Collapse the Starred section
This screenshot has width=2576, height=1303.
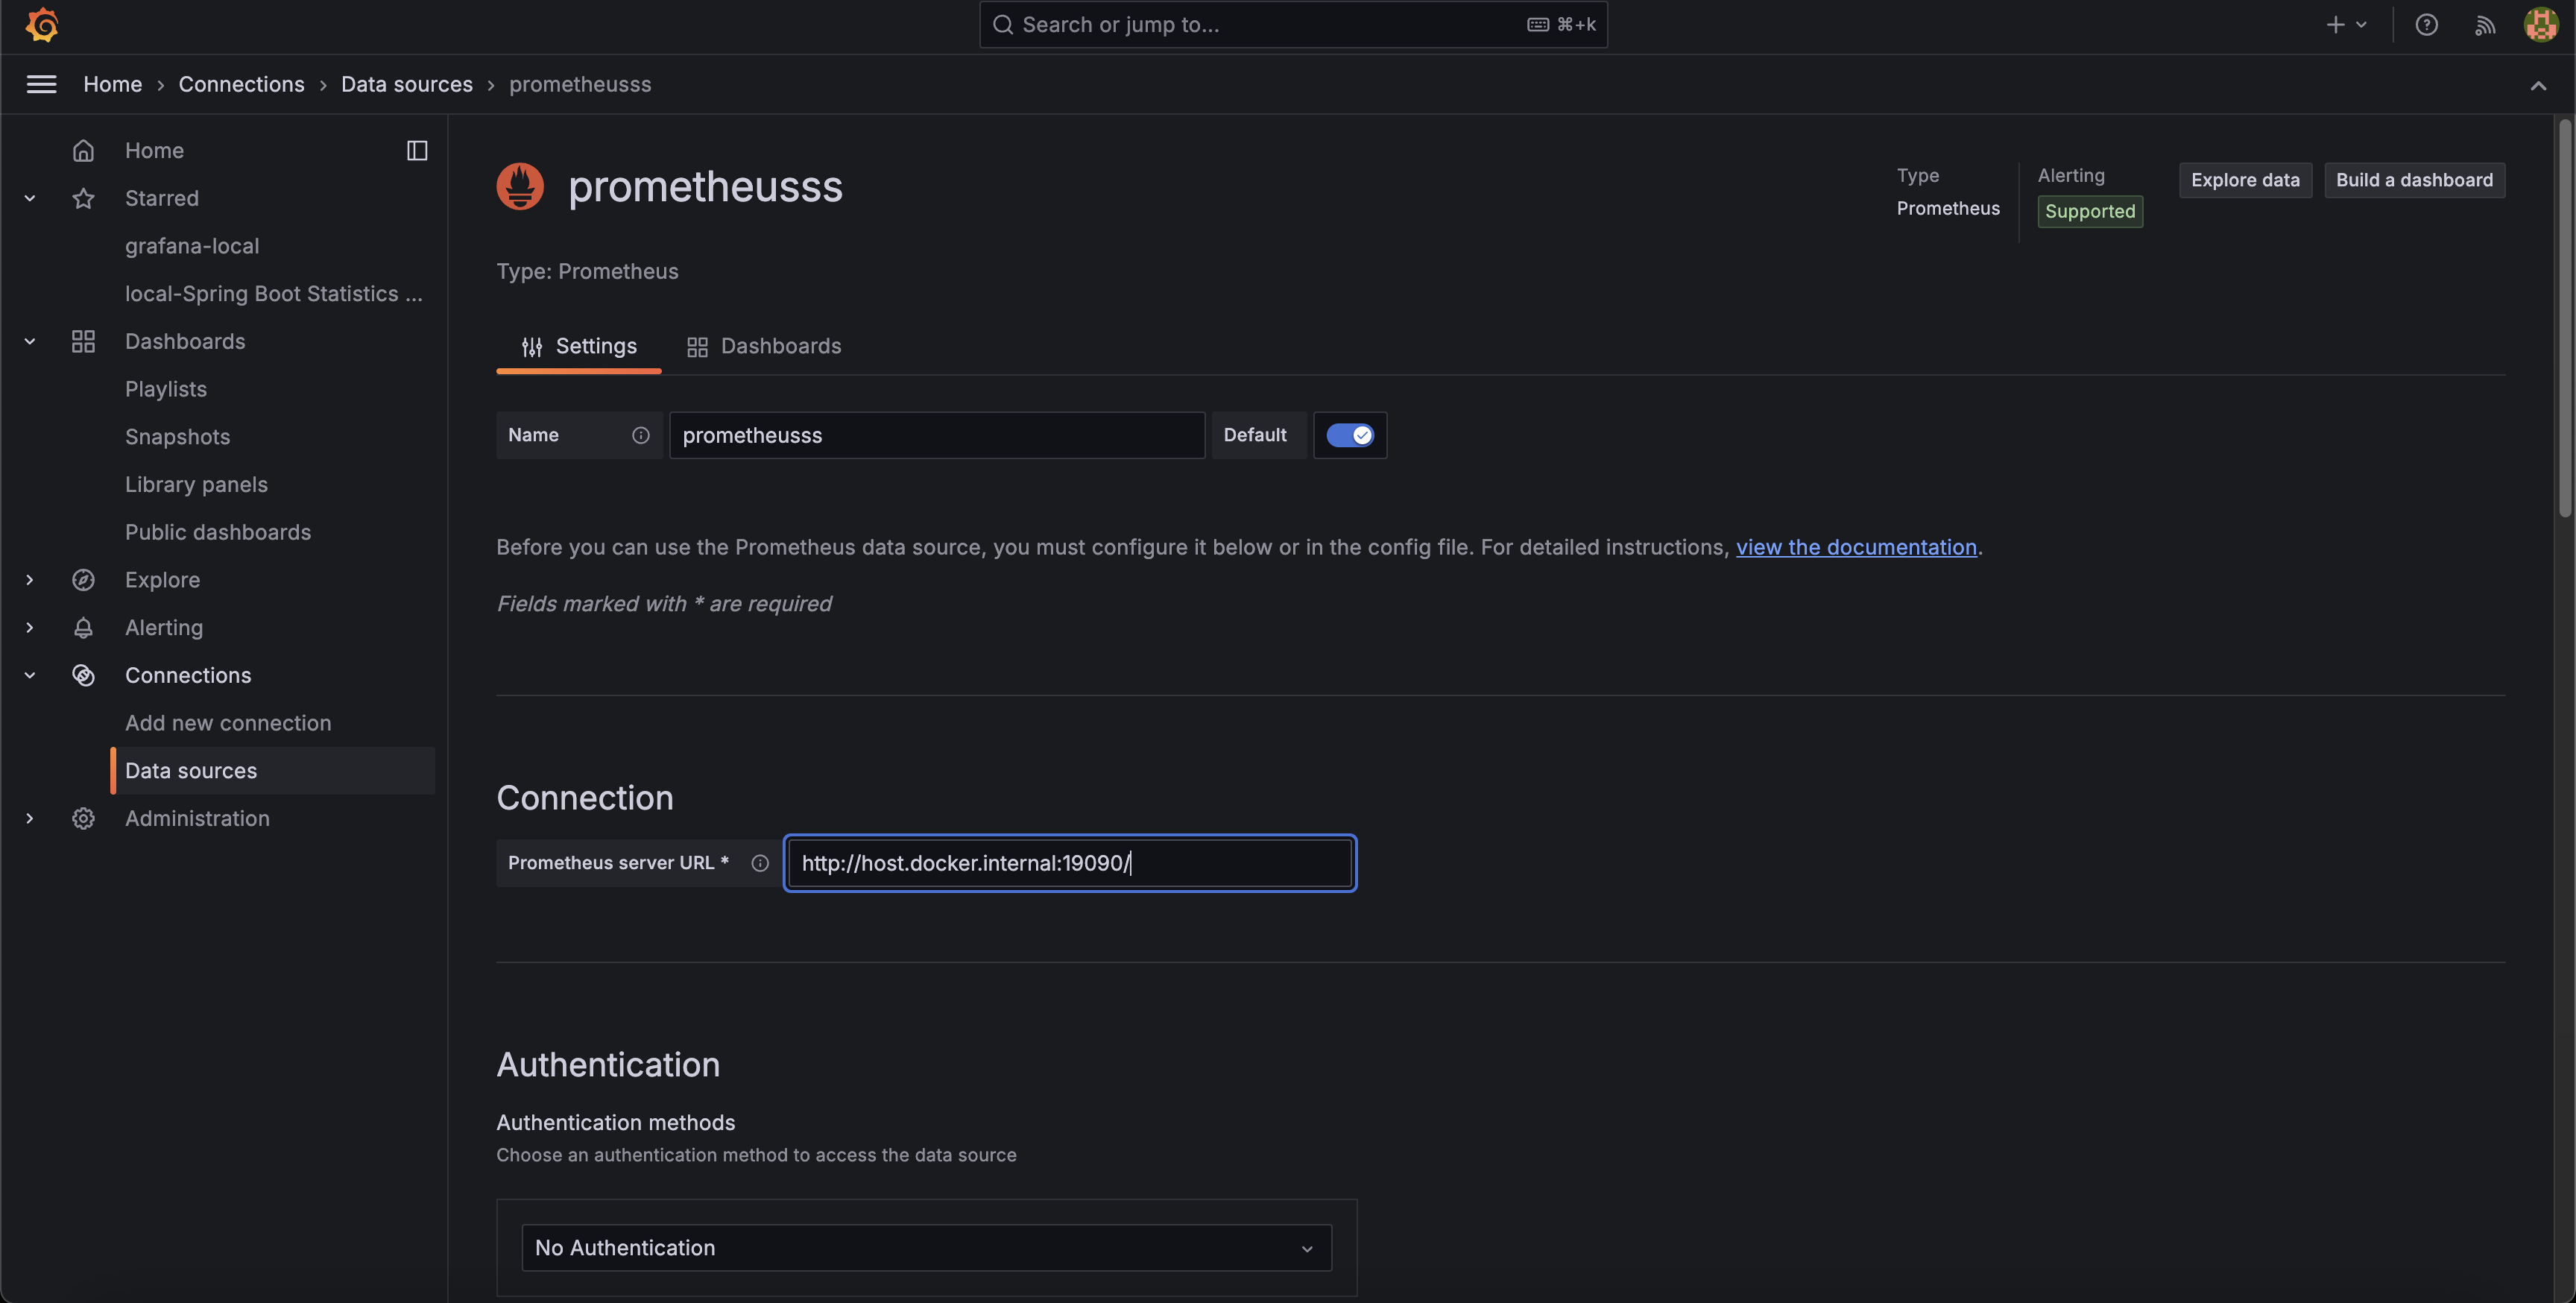pos(30,198)
